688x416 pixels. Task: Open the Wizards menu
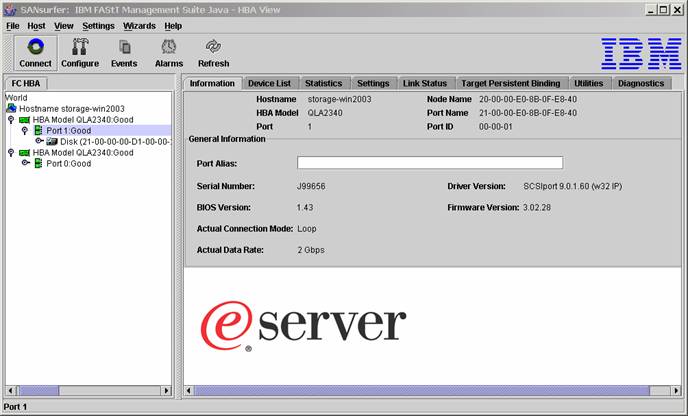(x=139, y=26)
